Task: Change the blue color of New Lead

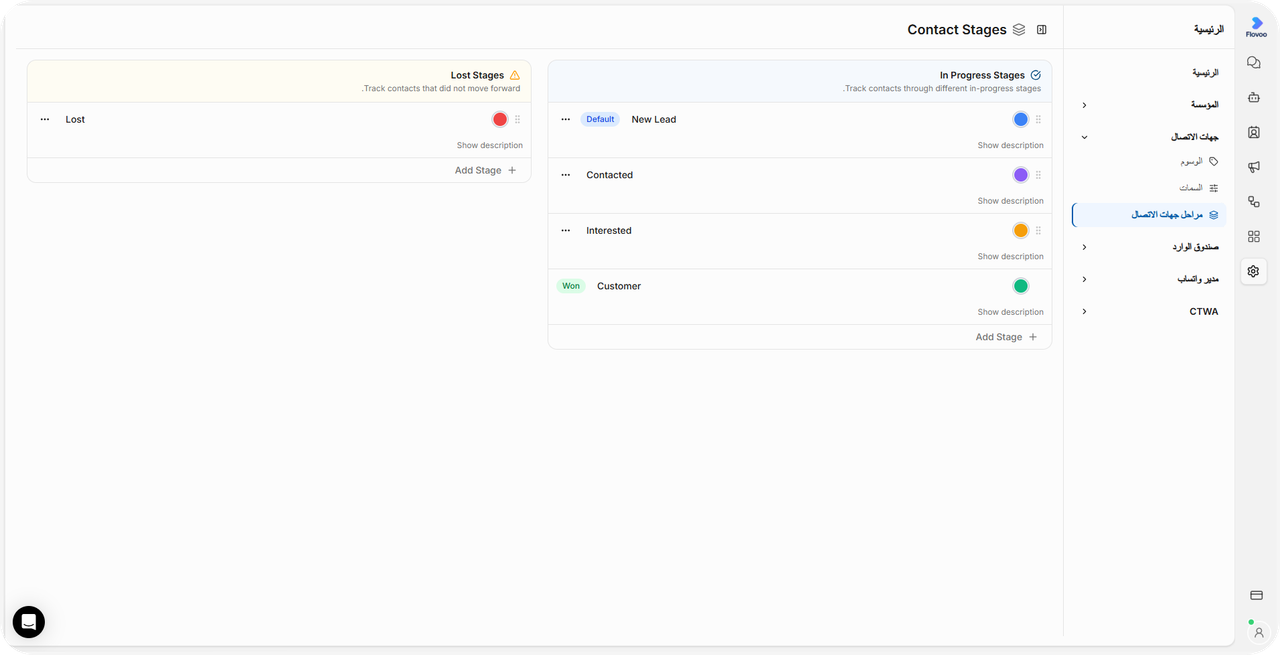Action: point(1021,119)
